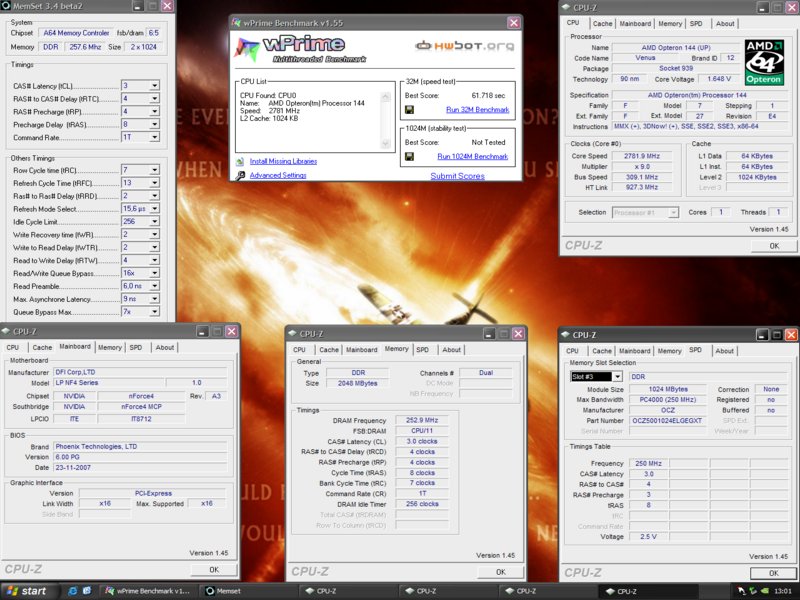Screen dimensions: 800x600
Task: Close the wPrime Benchmark window
Action: [x=513, y=23]
